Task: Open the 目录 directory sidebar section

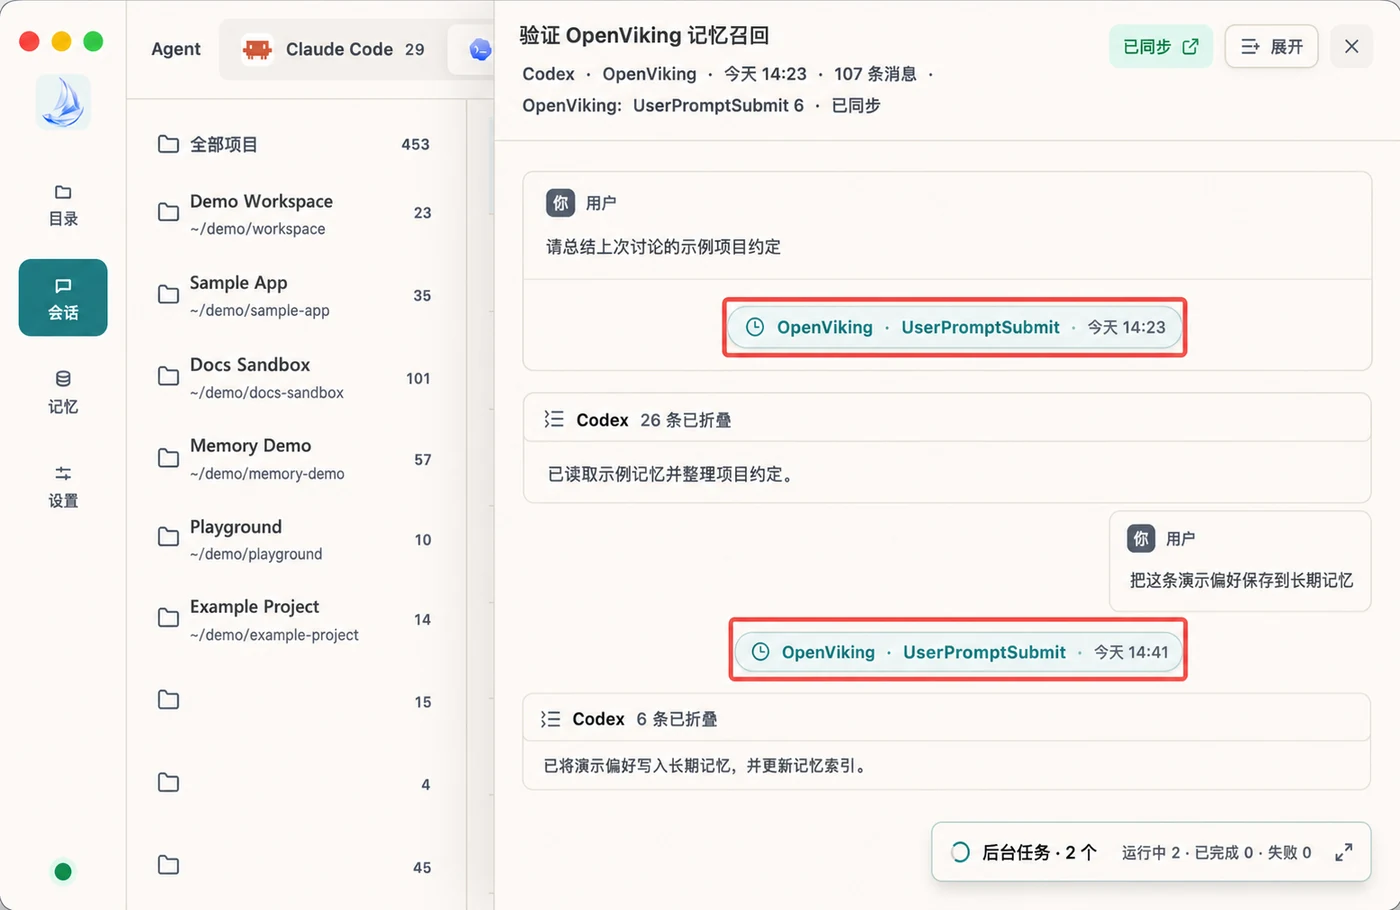Action: (63, 205)
